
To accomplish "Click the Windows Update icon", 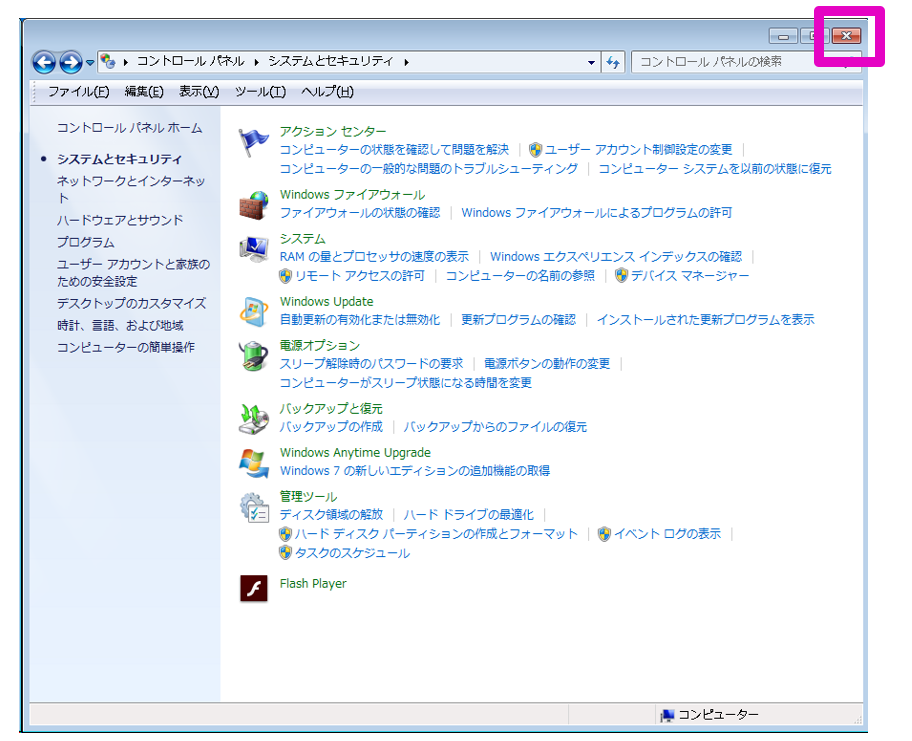I will tap(254, 312).
